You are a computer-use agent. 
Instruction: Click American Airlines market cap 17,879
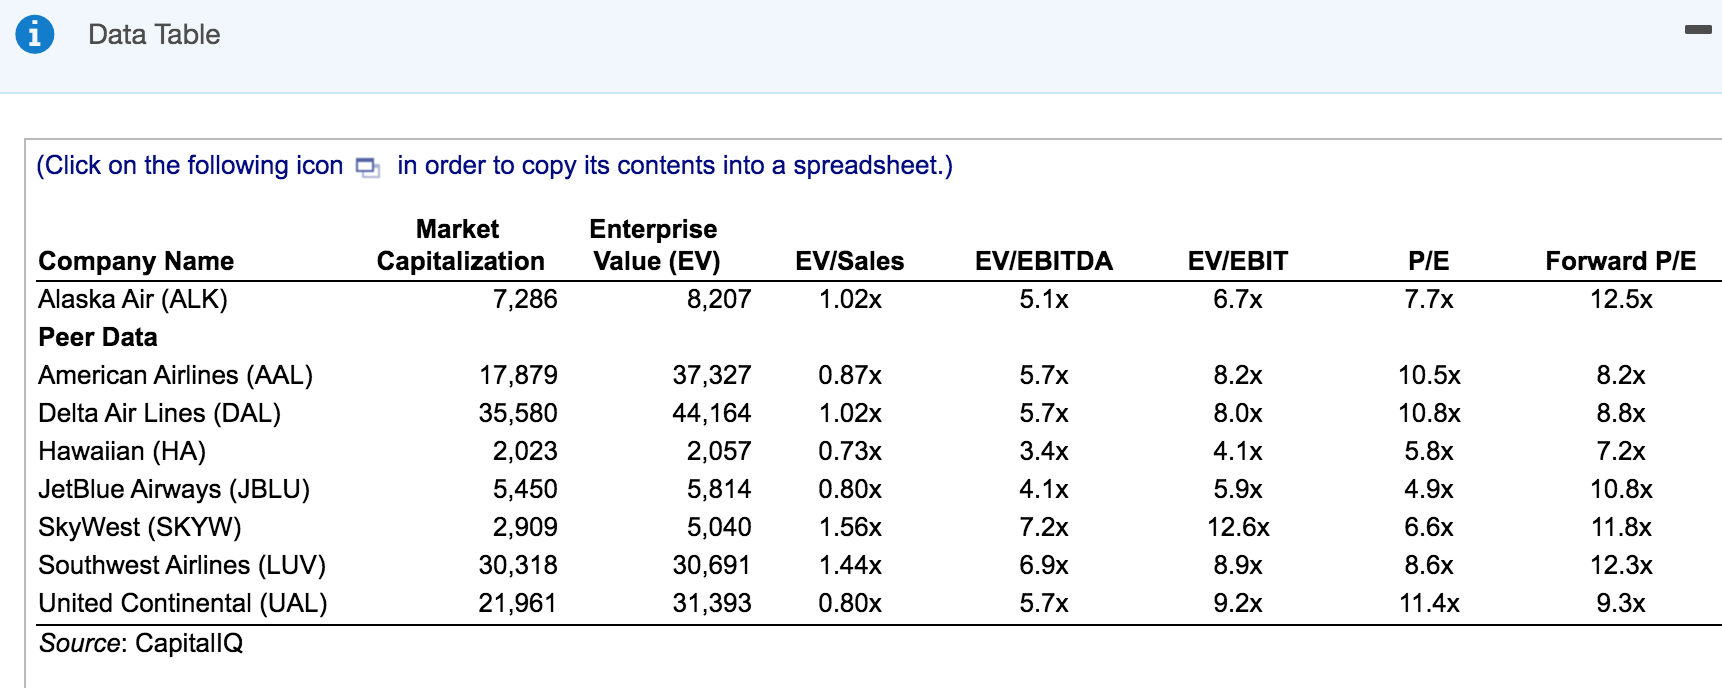tap(518, 375)
